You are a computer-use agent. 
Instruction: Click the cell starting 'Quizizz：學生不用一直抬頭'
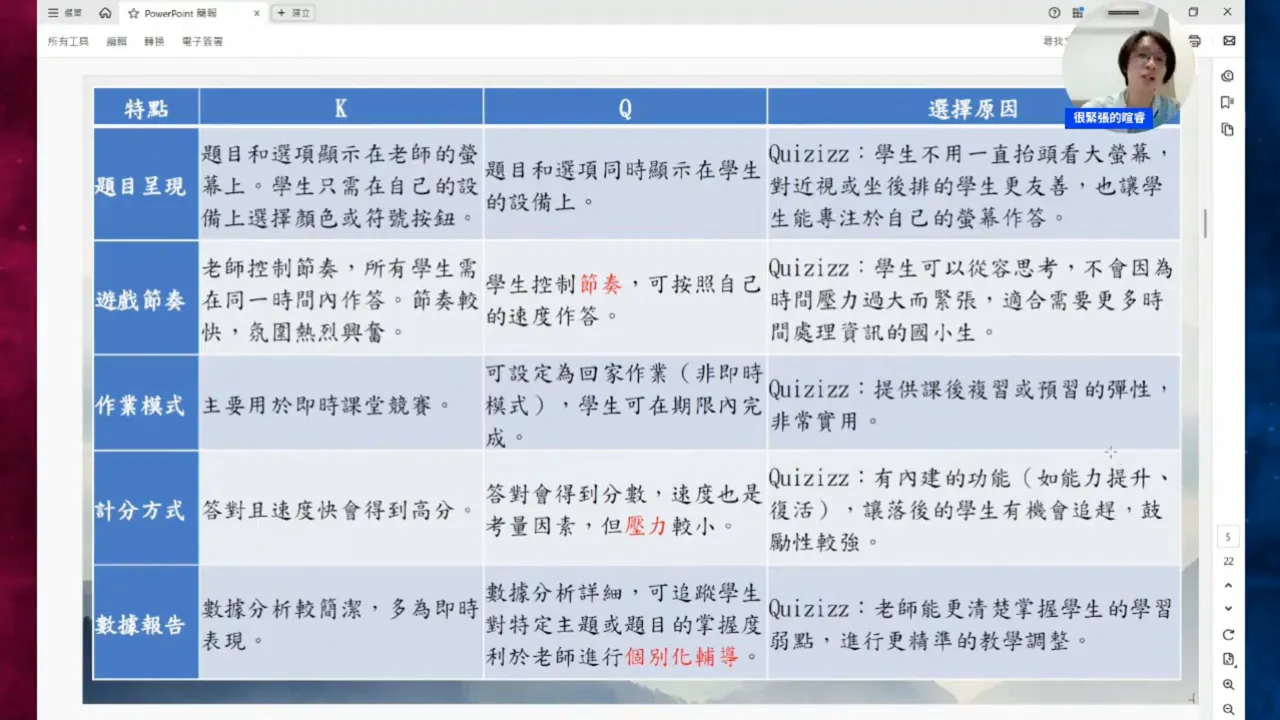[973, 185]
